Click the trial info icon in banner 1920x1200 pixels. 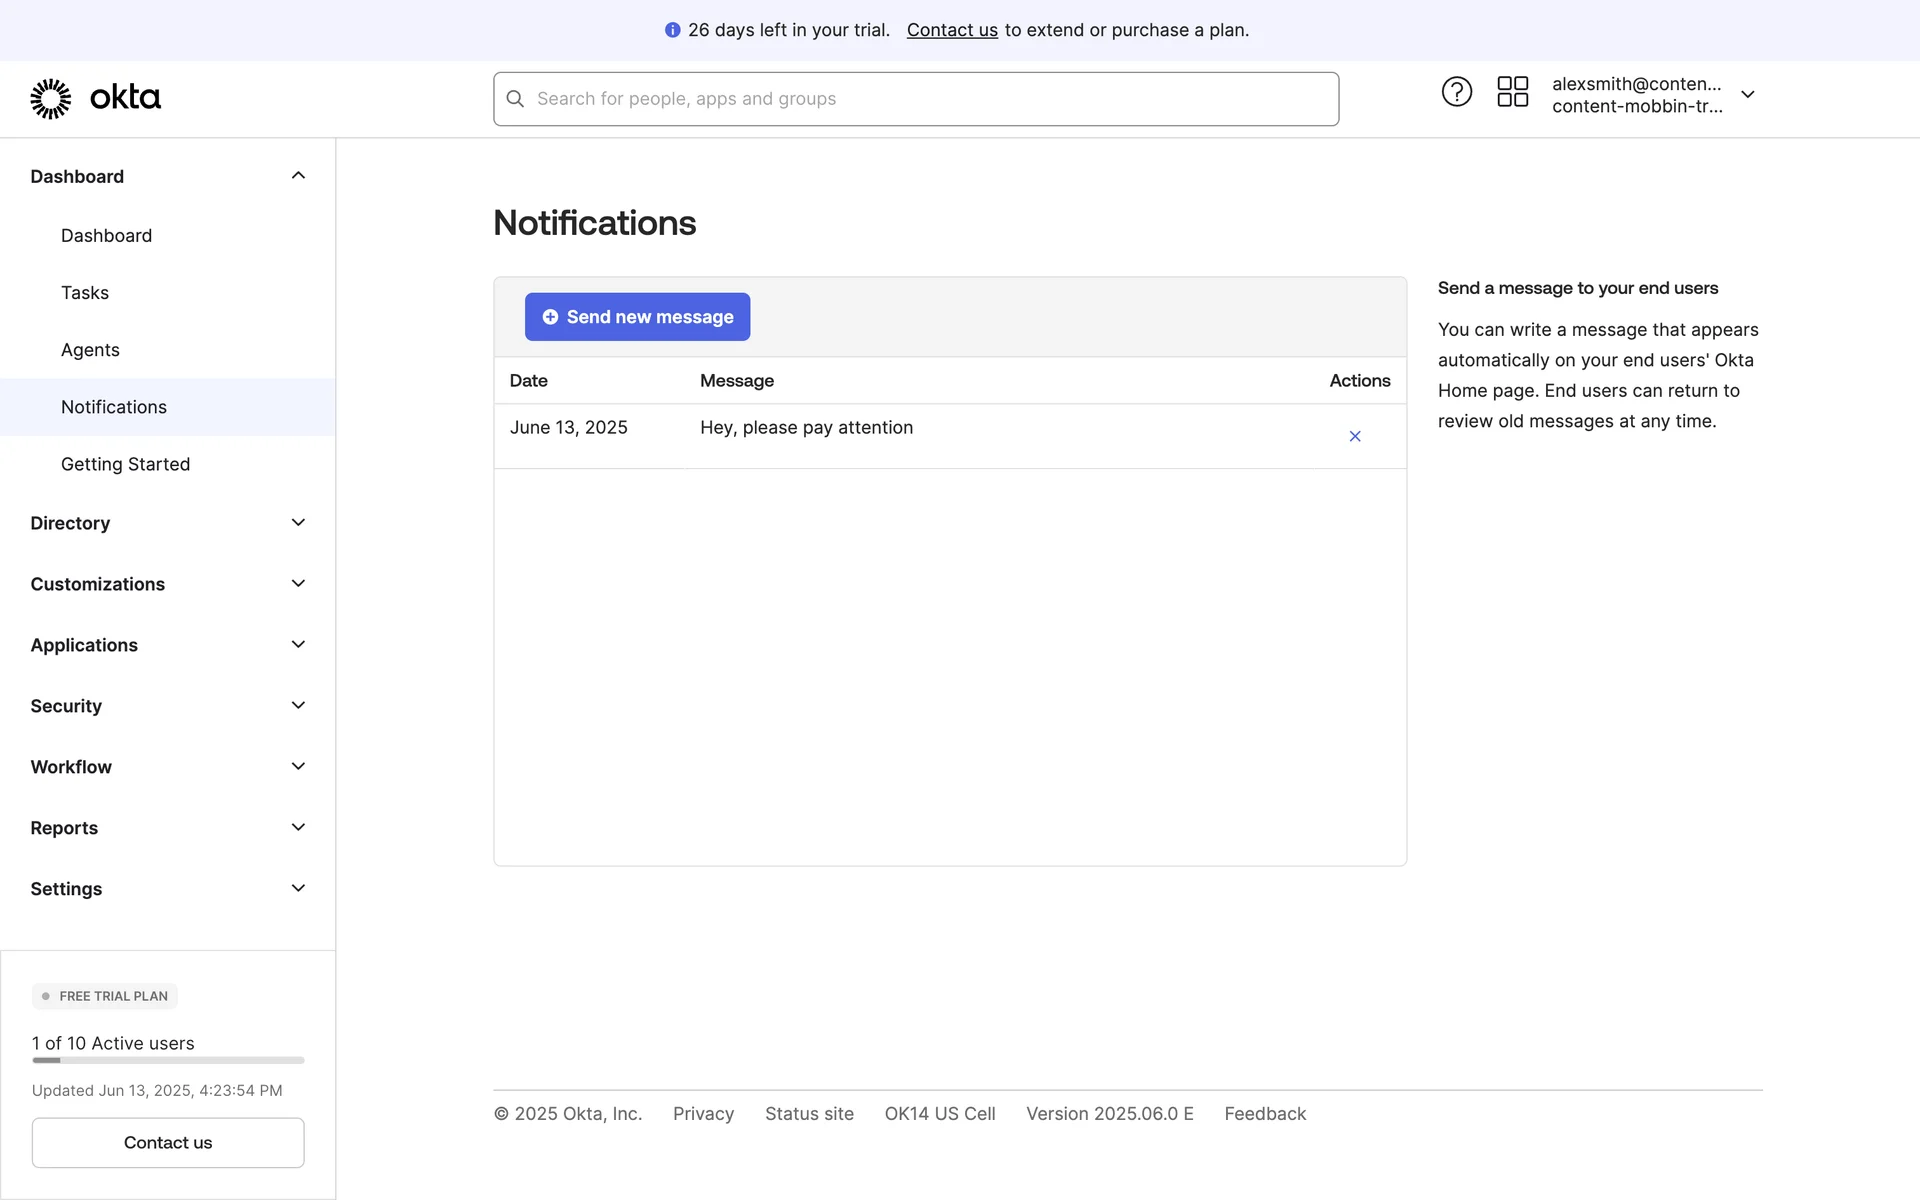pos(672,30)
